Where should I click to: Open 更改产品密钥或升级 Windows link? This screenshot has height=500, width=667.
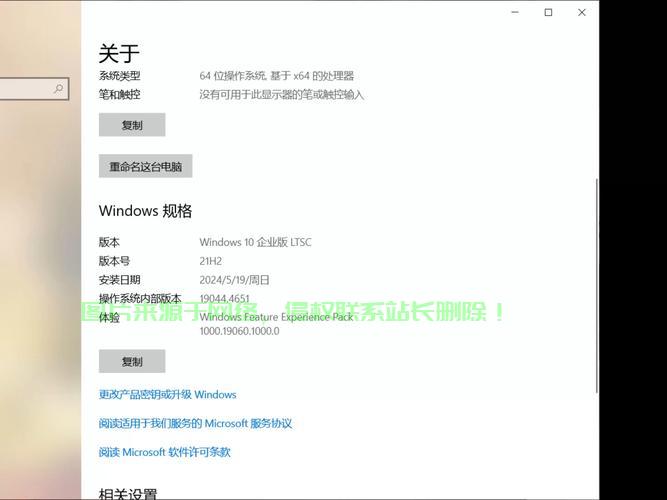tap(167, 394)
